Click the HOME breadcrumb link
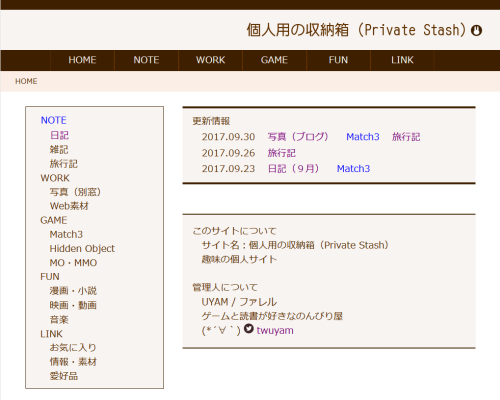500x400 pixels. pos(26,81)
